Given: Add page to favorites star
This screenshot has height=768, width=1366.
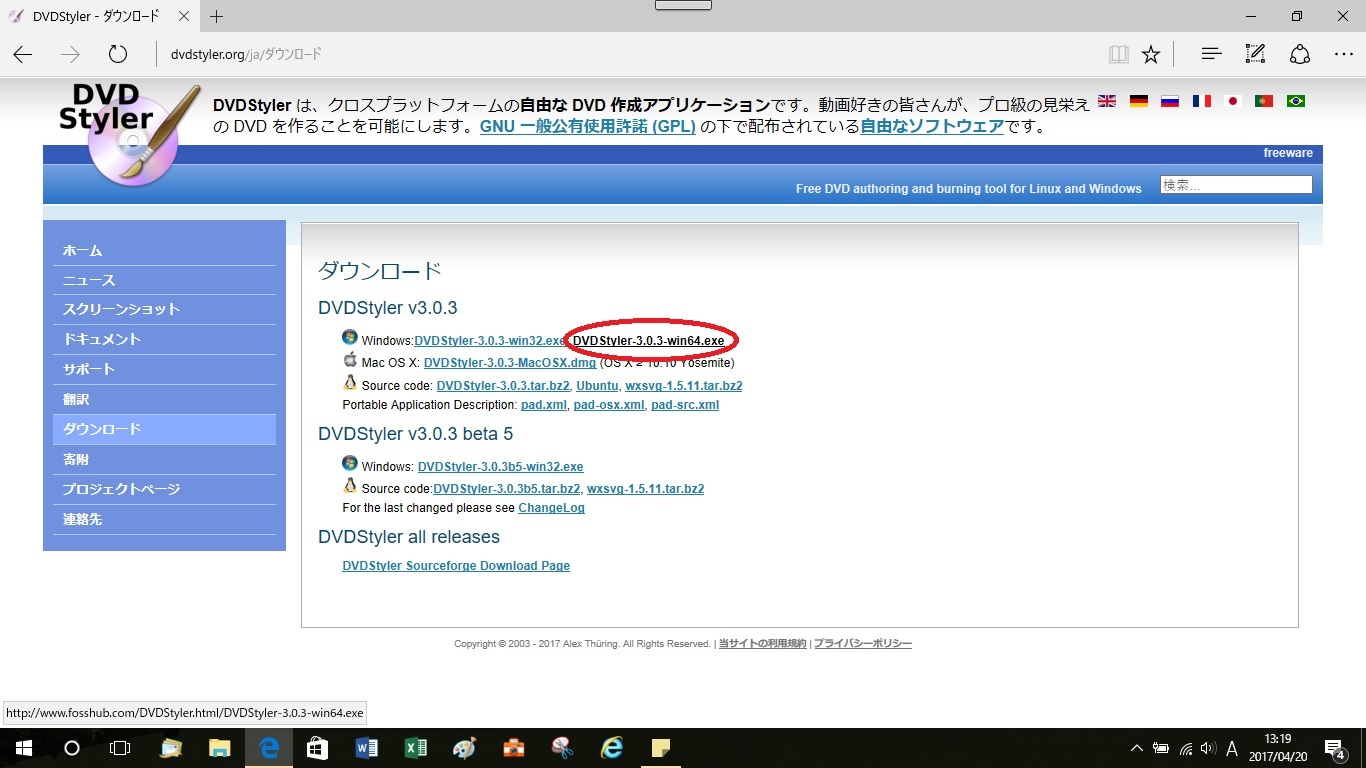Looking at the screenshot, I should click(1151, 54).
